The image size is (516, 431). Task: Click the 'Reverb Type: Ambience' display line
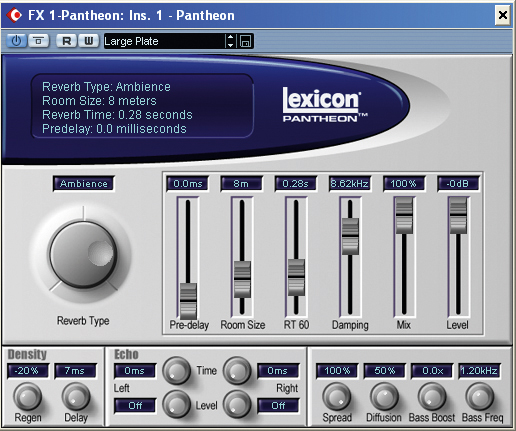pyautogui.click(x=106, y=87)
